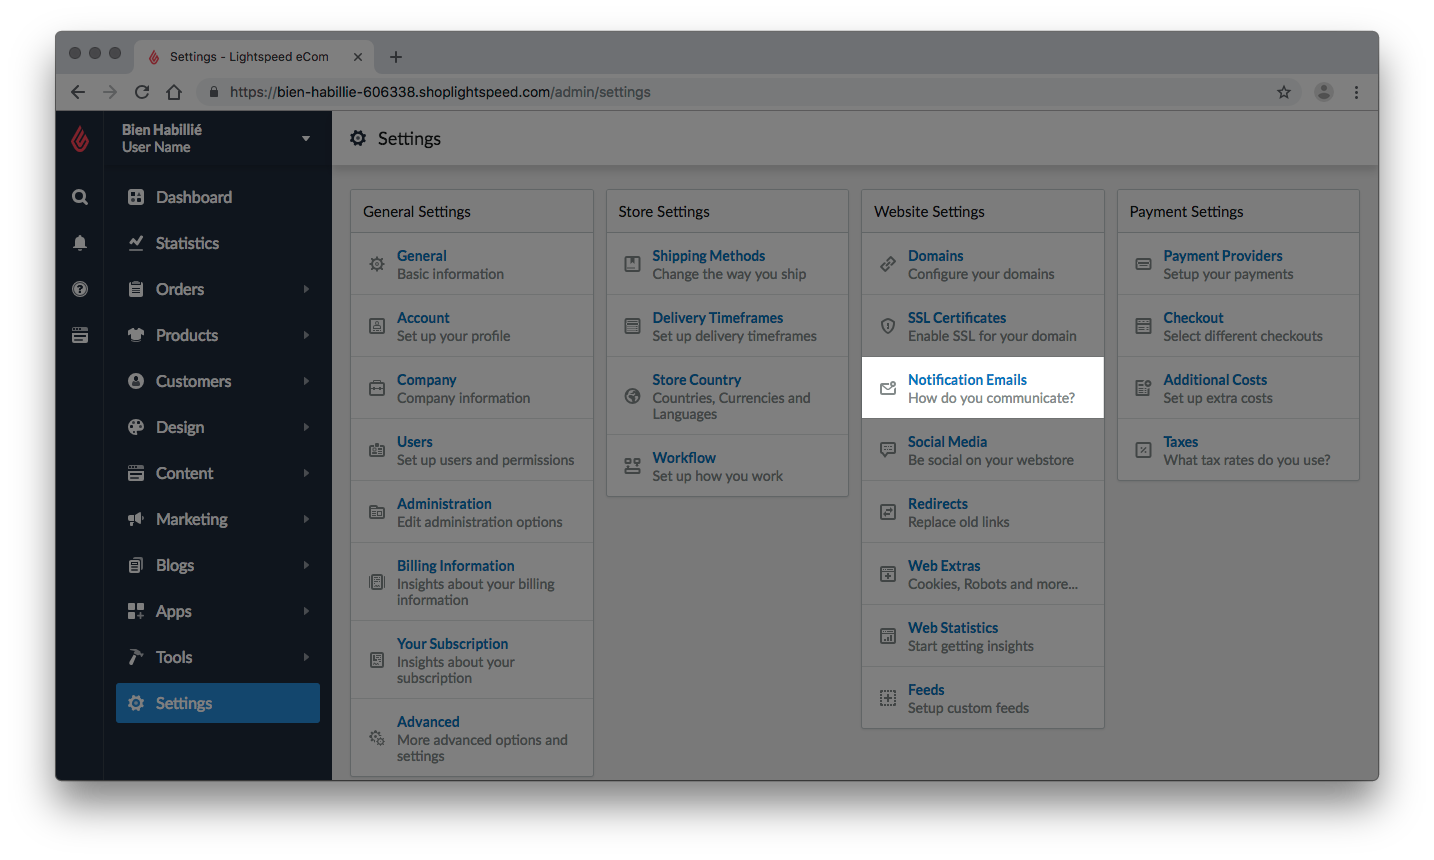
Task: Go to Dashboard in the sidebar
Action: [x=194, y=197]
